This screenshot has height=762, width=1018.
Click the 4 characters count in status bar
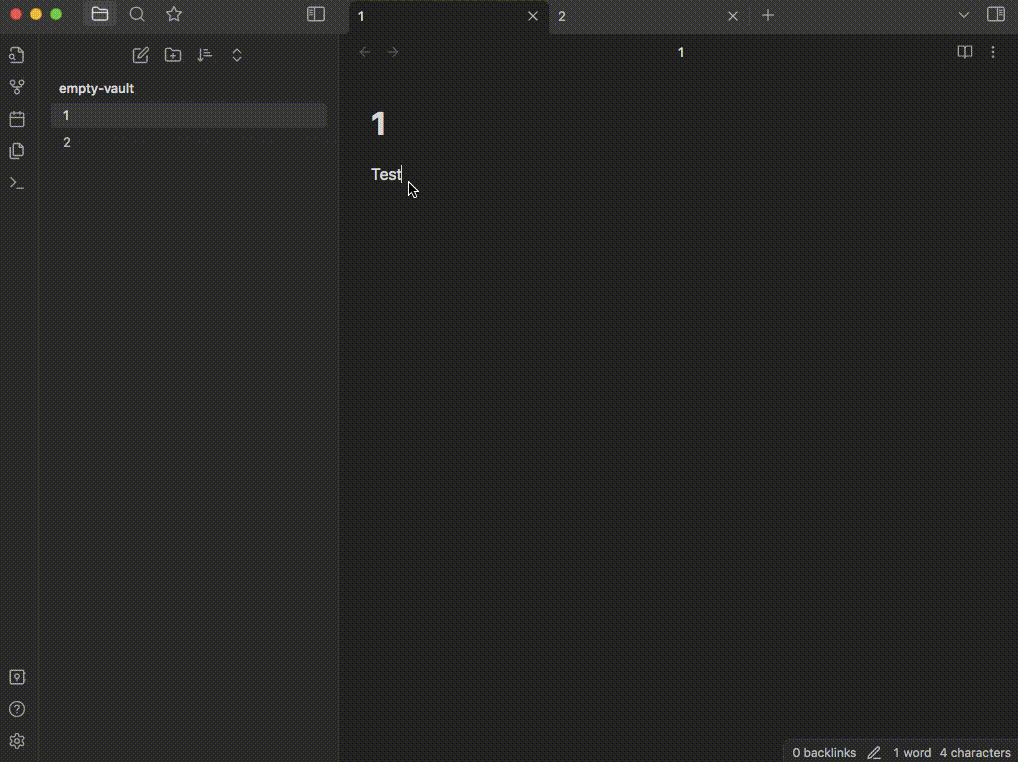pyautogui.click(x=975, y=753)
